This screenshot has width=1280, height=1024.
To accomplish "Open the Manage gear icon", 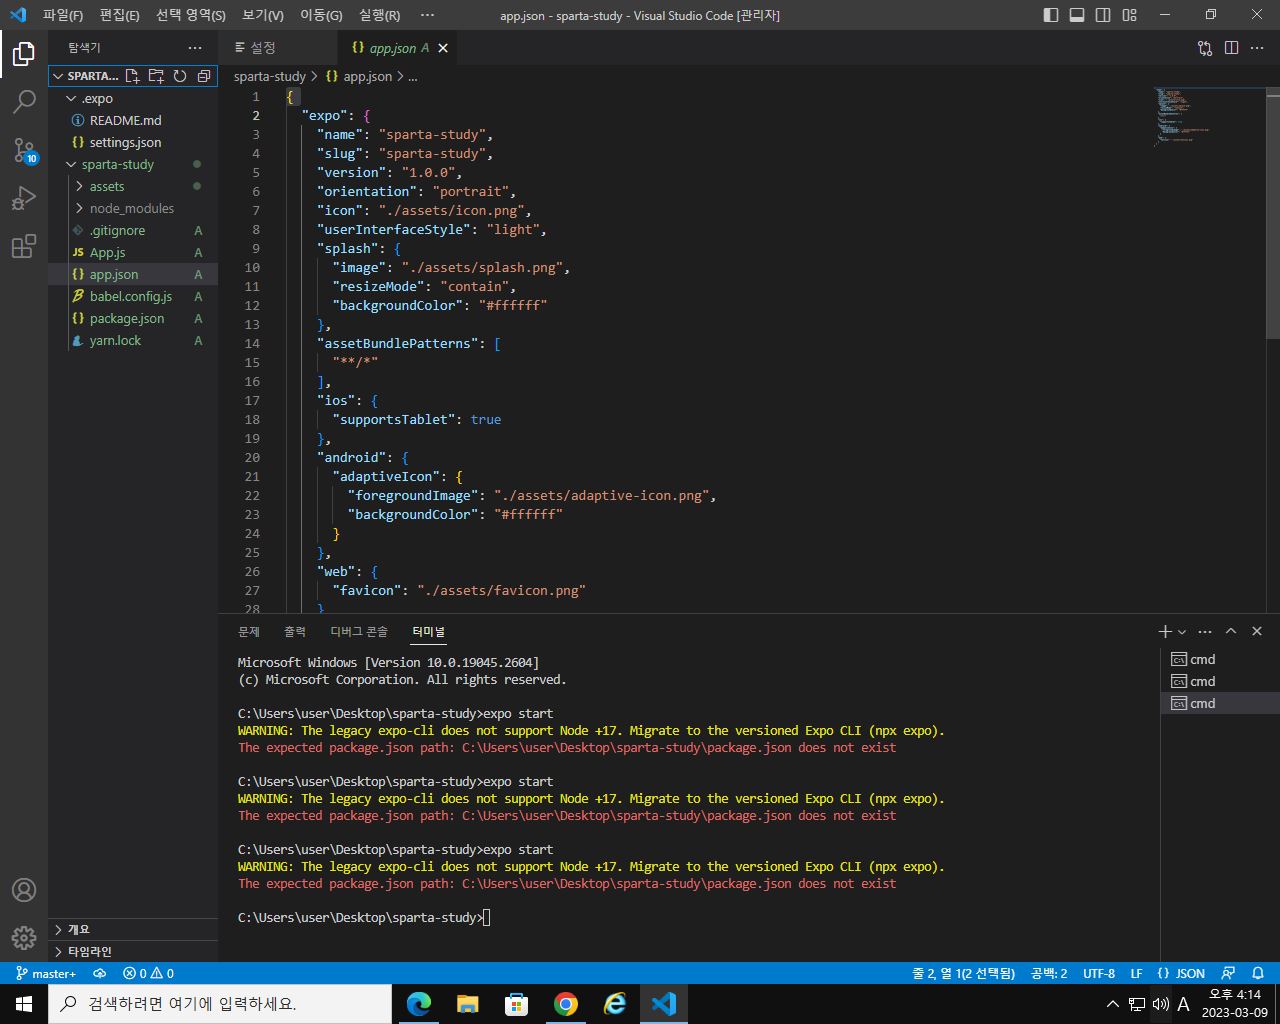I will (x=24, y=938).
